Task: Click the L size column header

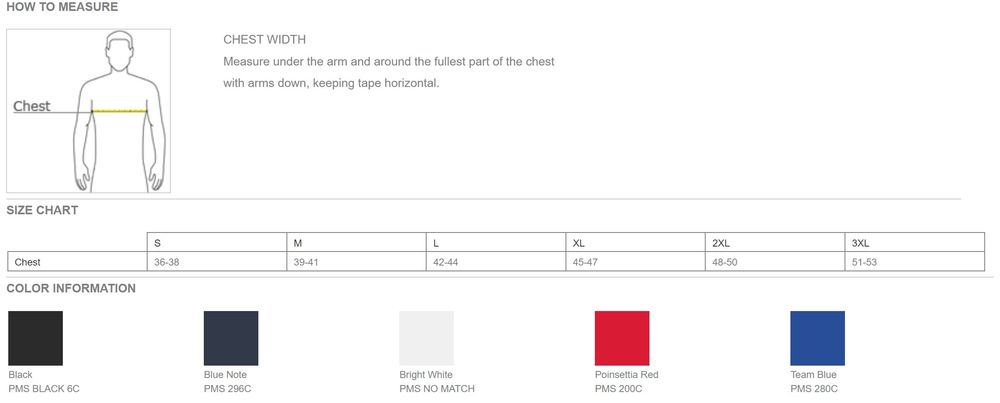Action: click(436, 243)
